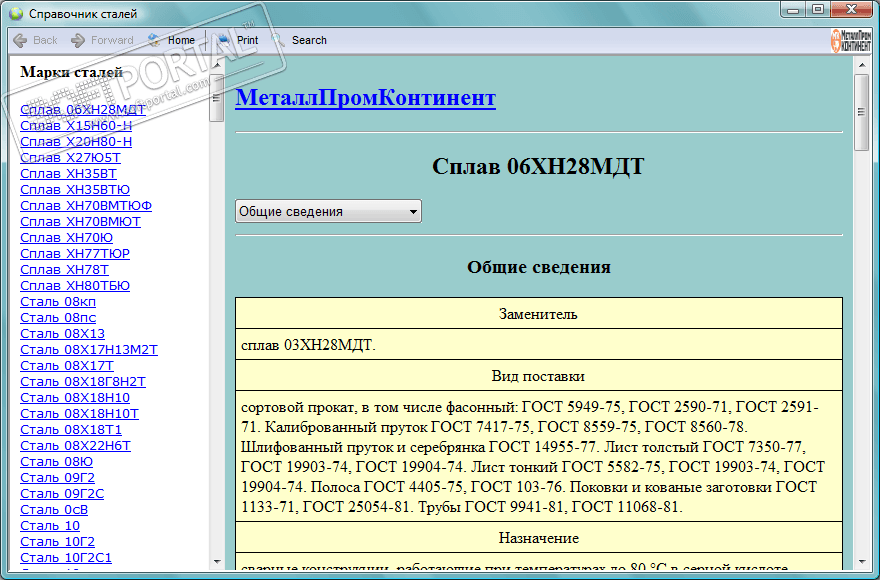Open Сталь 09Г2С entry
The width and height of the screenshot is (880, 580).
pyautogui.click(x=62, y=494)
